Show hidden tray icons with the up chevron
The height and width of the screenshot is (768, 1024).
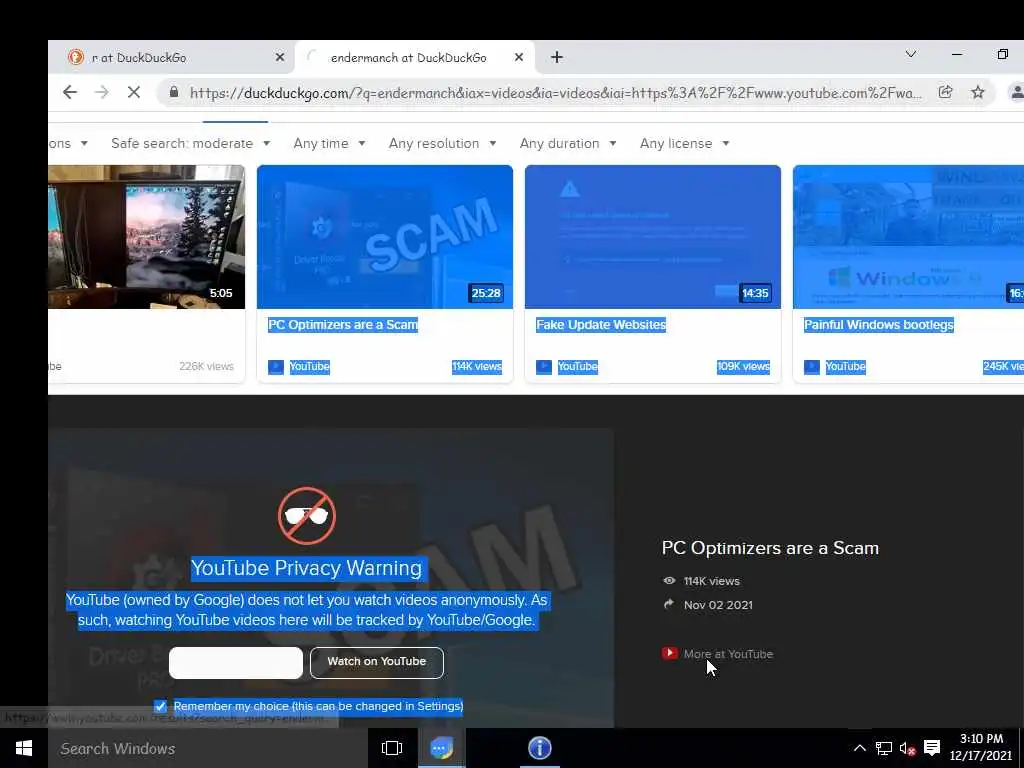pyautogui.click(x=859, y=748)
